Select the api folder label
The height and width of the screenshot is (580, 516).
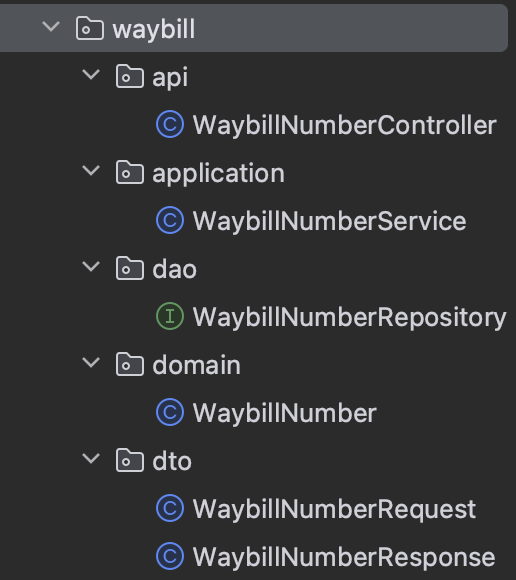coord(170,78)
